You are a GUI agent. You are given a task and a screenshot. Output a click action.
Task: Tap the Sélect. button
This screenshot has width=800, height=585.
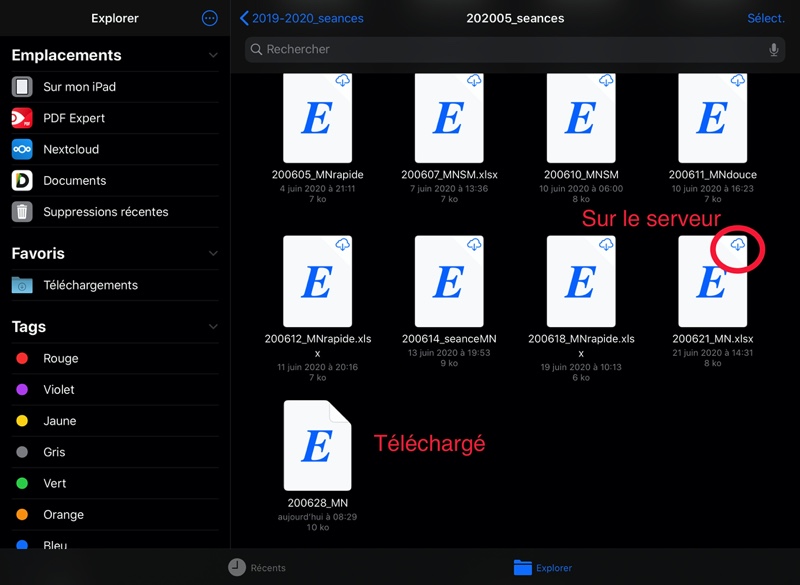[x=765, y=18]
